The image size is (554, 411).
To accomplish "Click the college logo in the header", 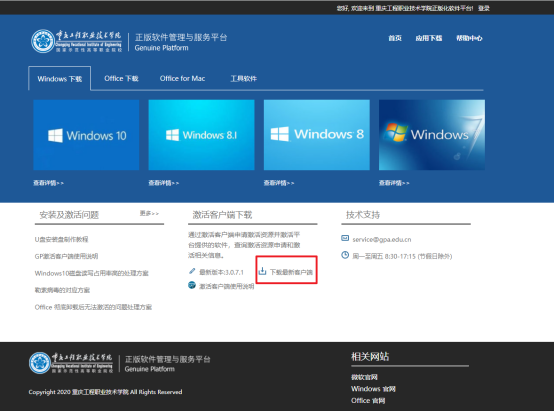I will point(77,41).
